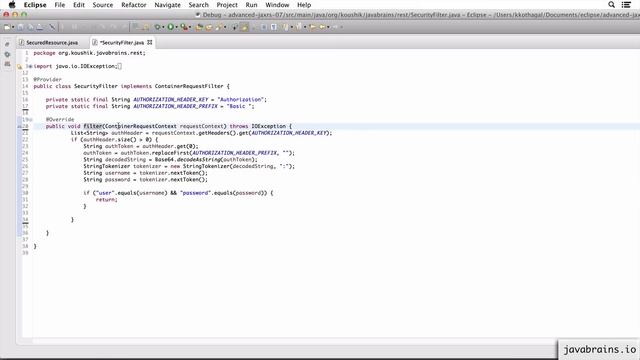The image size is (640, 360).
Task: Click the Save All toolbar icon
Action: [30, 27]
